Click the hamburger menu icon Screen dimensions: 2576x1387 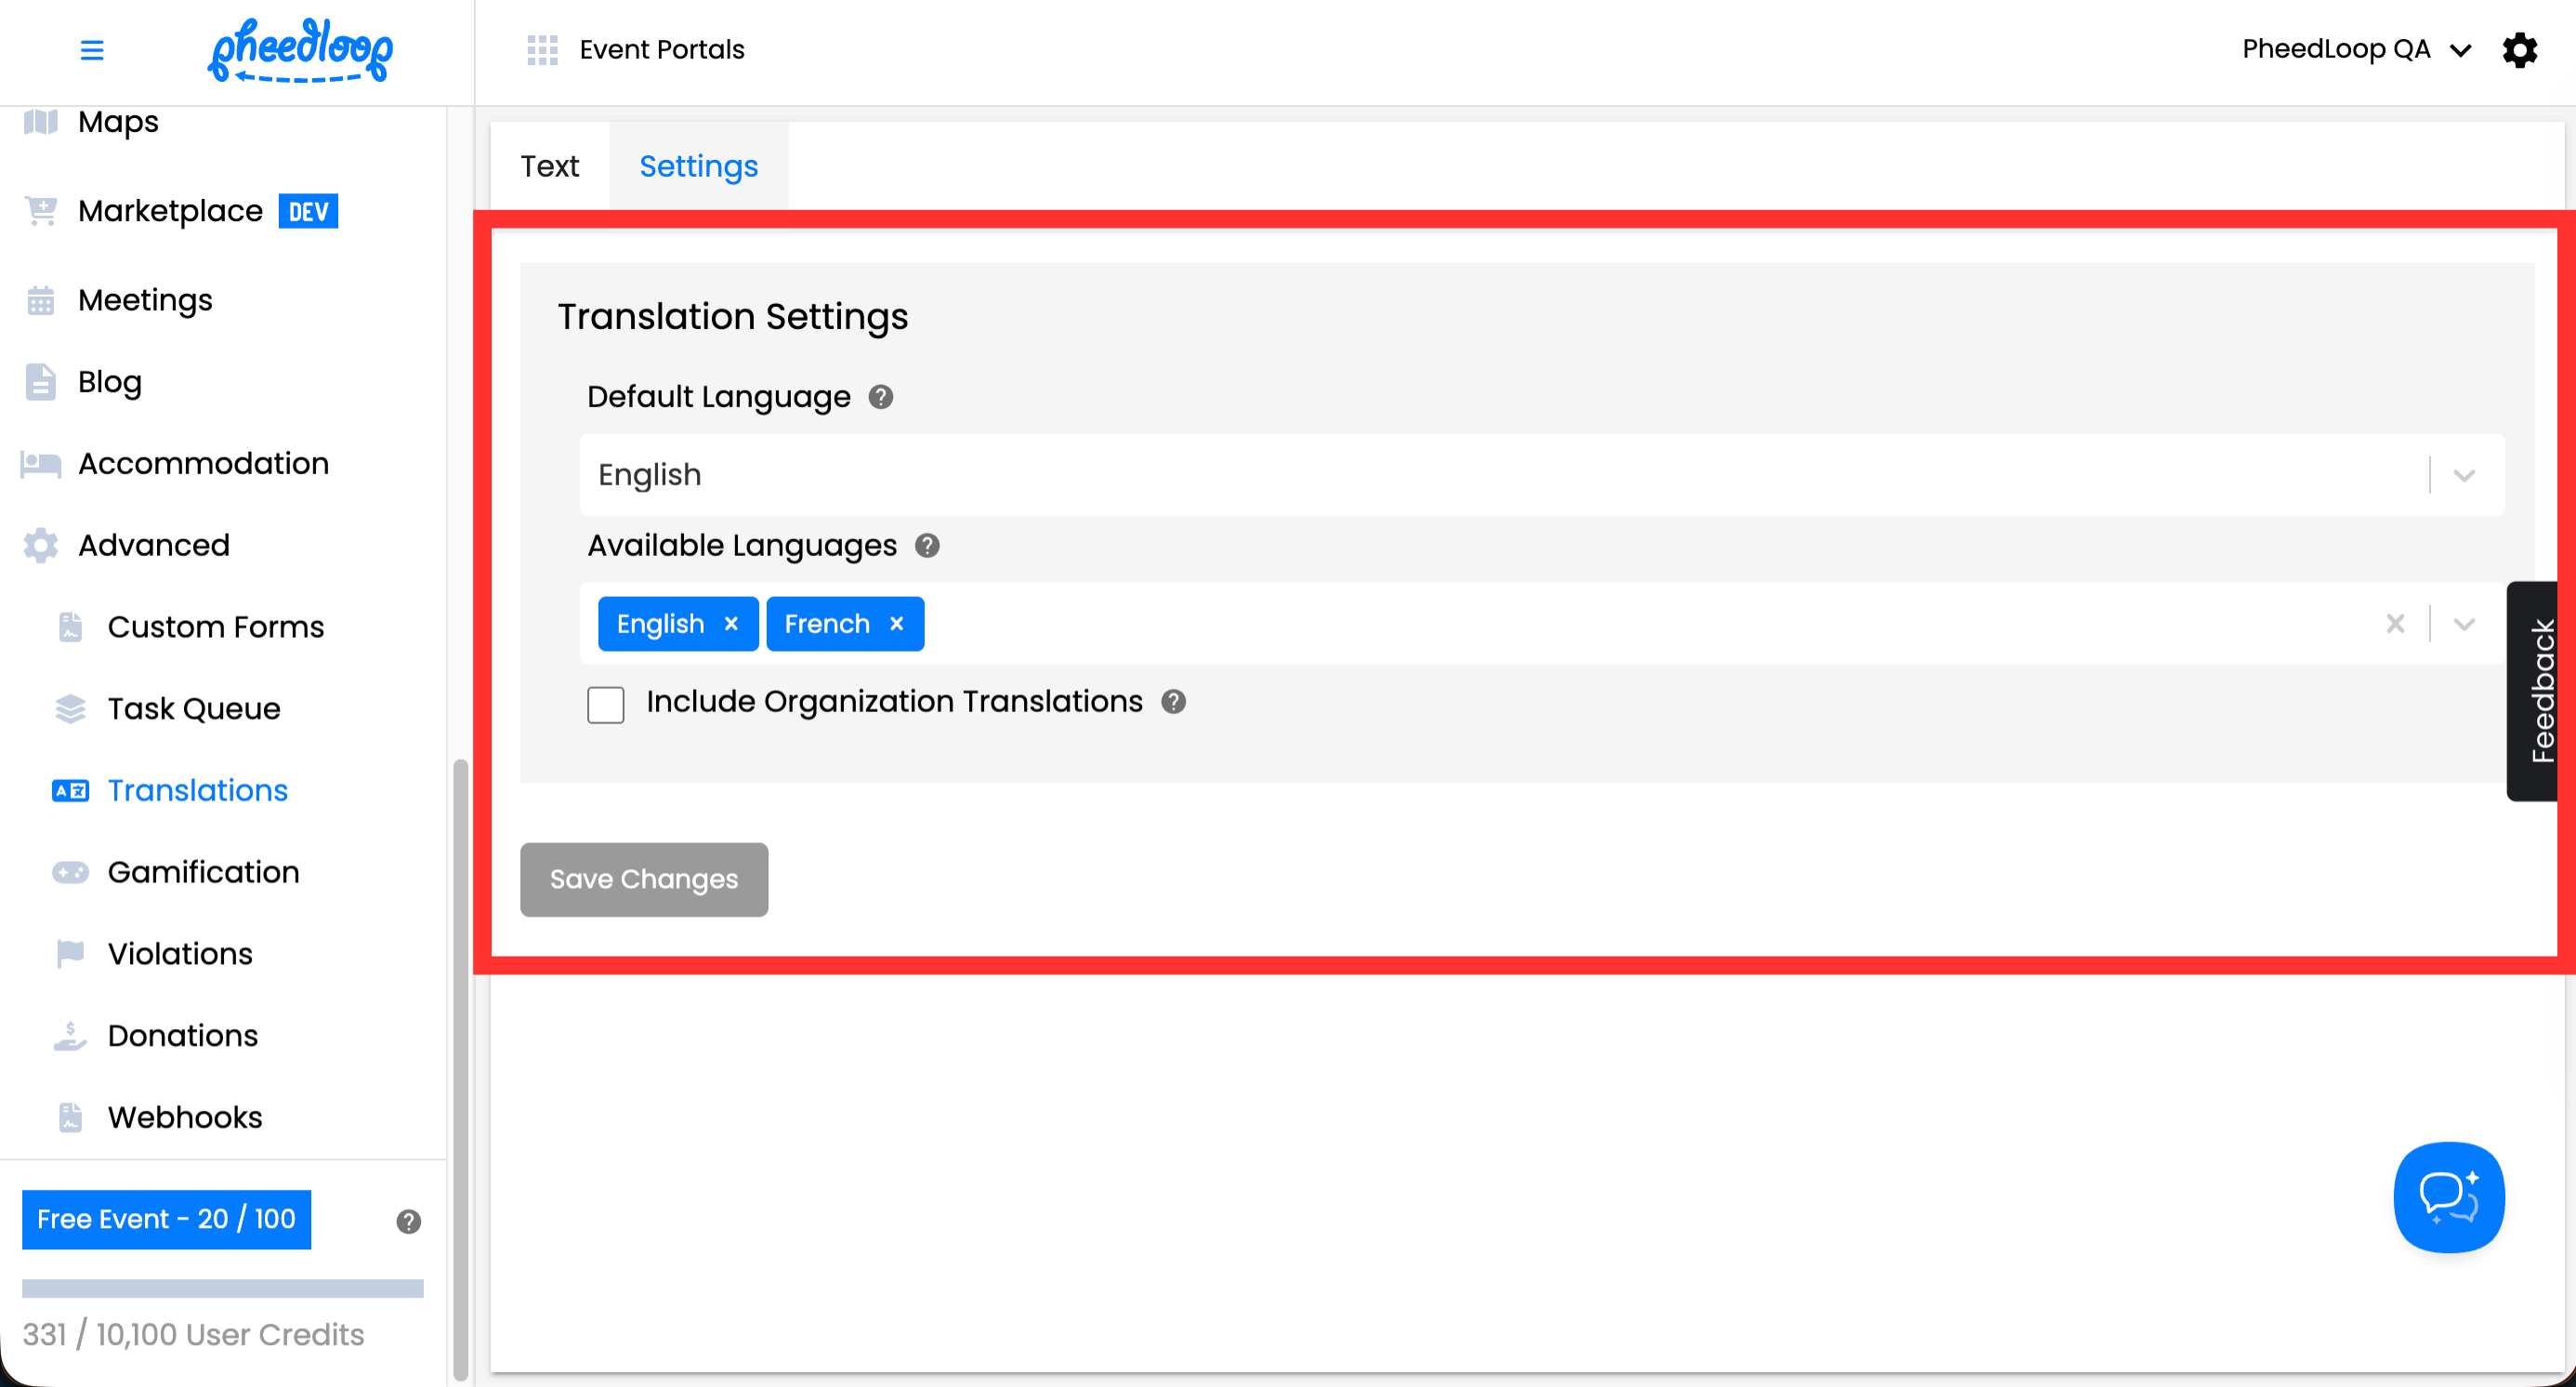click(x=91, y=49)
